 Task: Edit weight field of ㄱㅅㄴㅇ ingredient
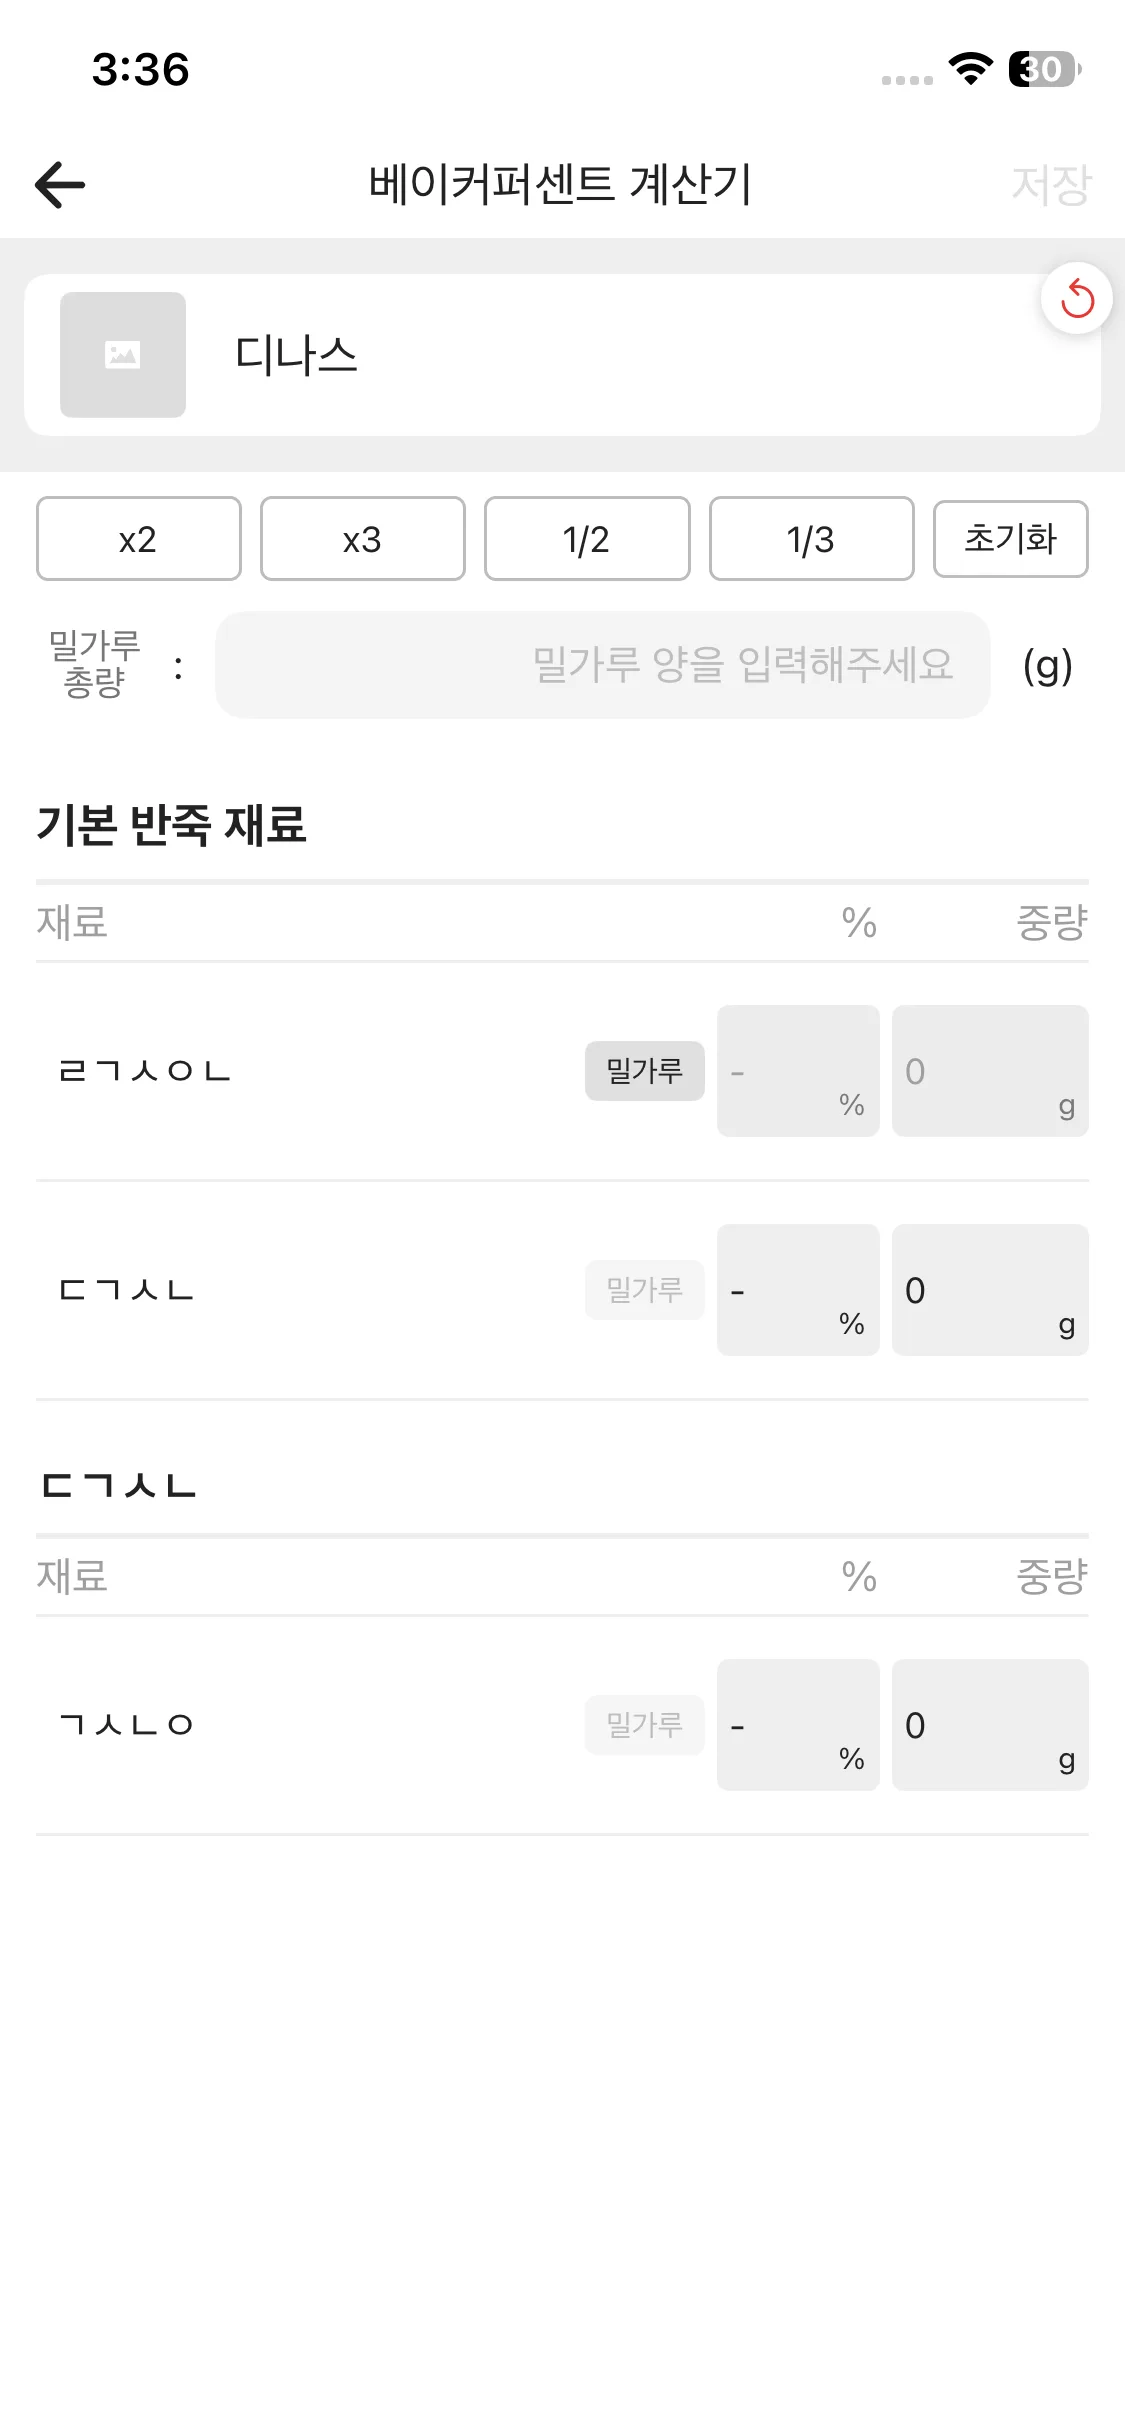pyautogui.click(x=989, y=1725)
